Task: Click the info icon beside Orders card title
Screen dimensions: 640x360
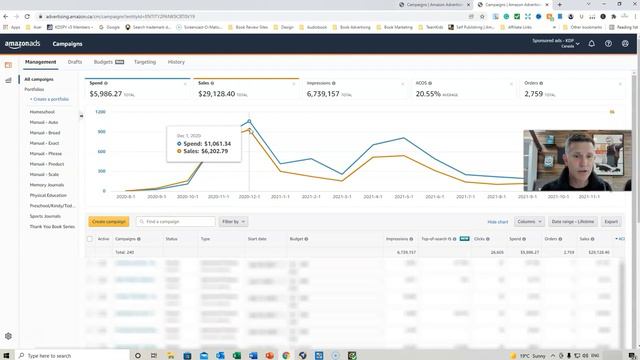Action: [541, 83]
